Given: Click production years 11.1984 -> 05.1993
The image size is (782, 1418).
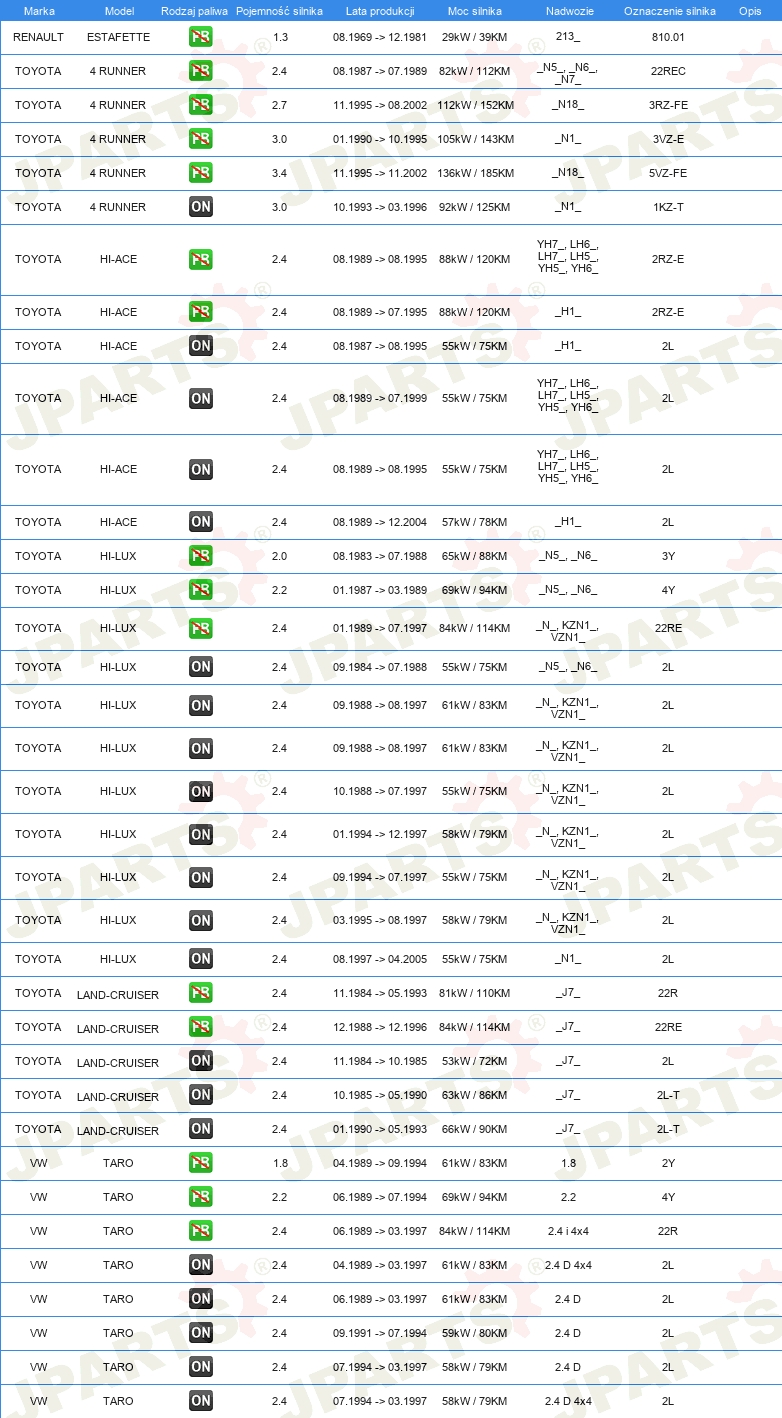Looking at the screenshot, I should (380, 993).
